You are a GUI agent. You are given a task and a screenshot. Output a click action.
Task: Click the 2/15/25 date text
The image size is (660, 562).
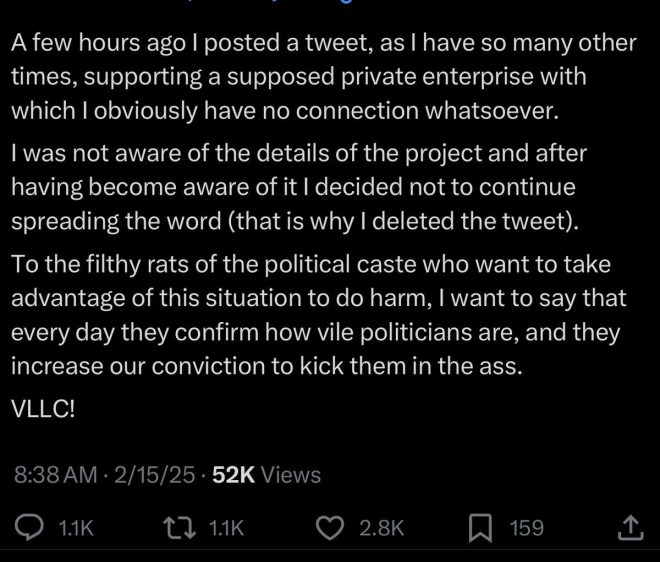pos(154,475)
